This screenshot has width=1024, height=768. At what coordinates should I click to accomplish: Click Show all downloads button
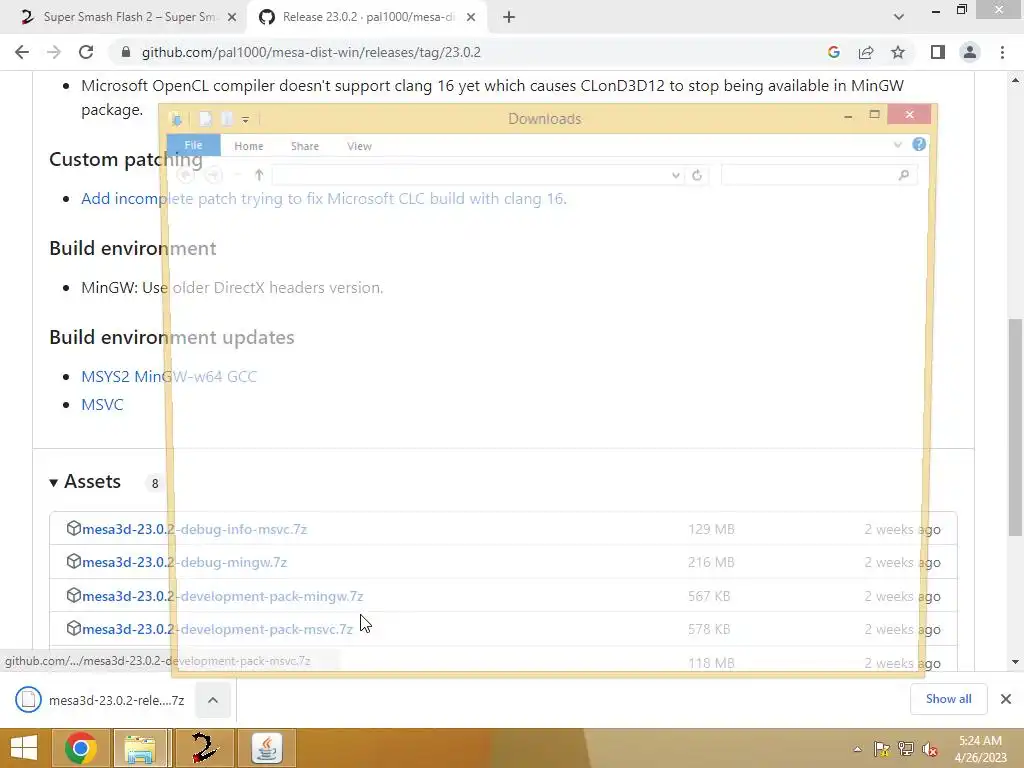948,699
